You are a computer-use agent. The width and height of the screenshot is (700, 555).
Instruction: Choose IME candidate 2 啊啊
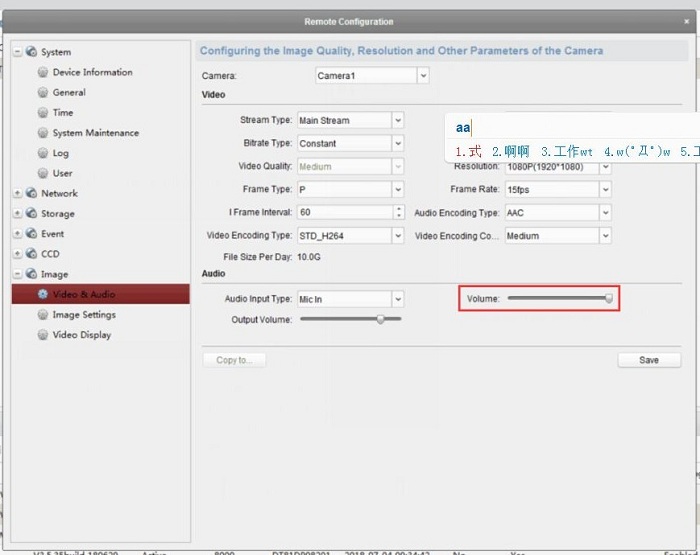coord(511,152)
